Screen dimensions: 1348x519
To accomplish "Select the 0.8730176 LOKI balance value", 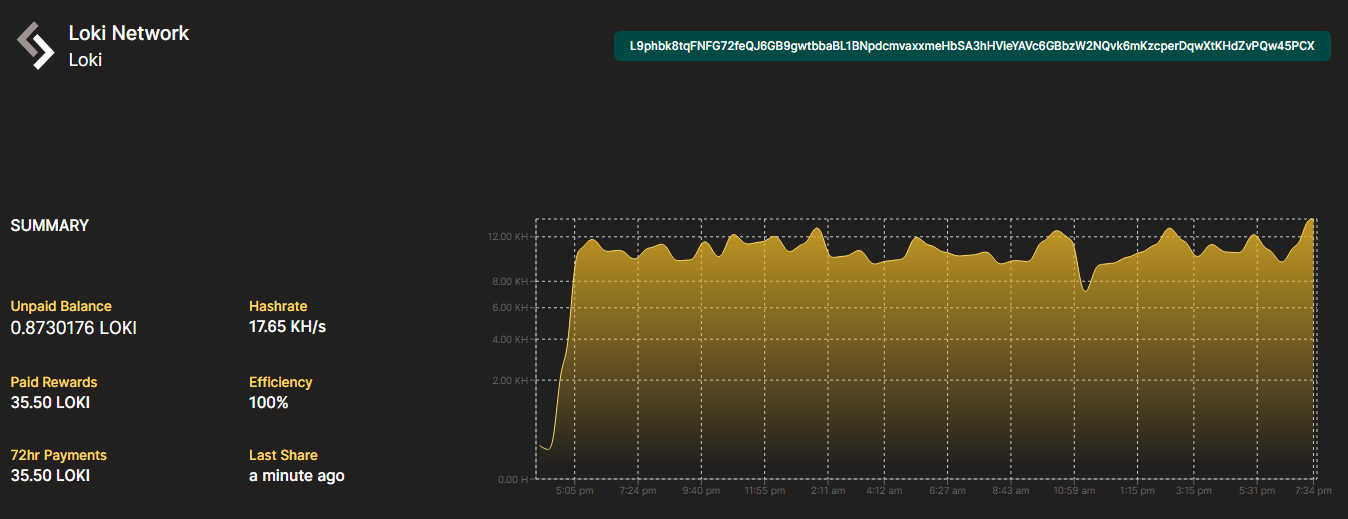I will click(x=73, y=328).
